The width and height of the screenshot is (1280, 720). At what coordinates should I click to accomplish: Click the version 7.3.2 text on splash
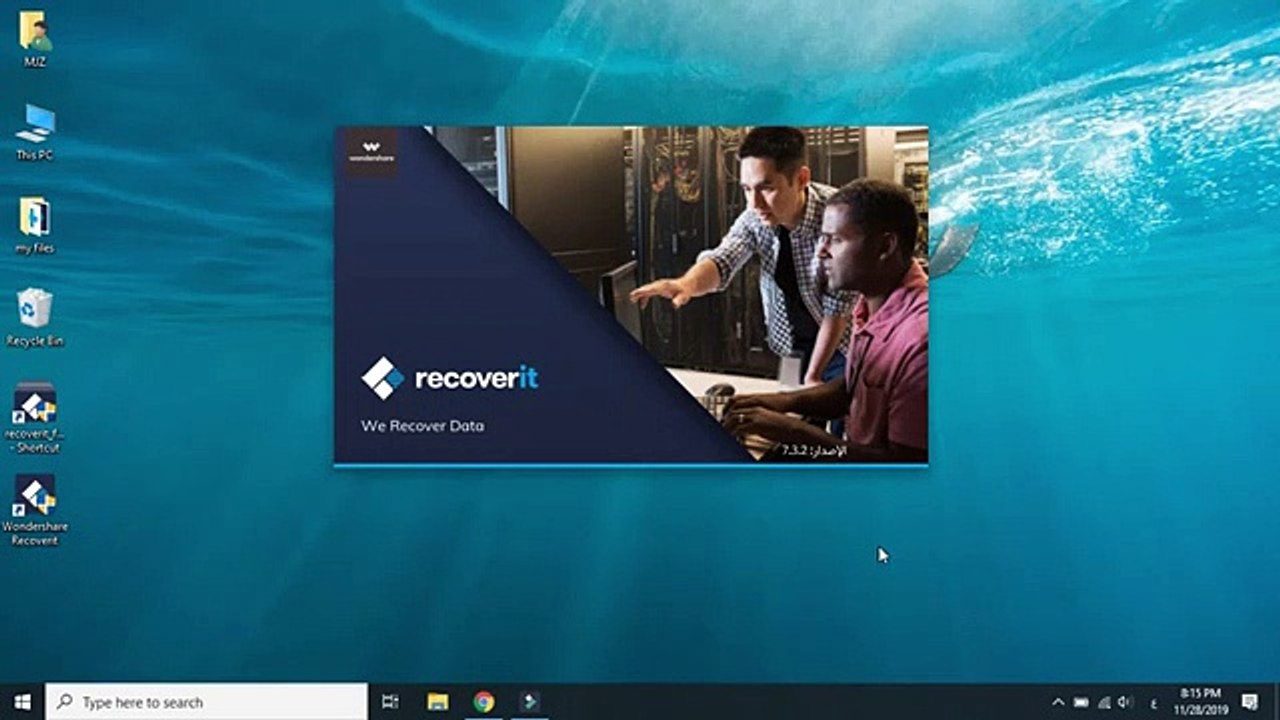click(812, 451)
